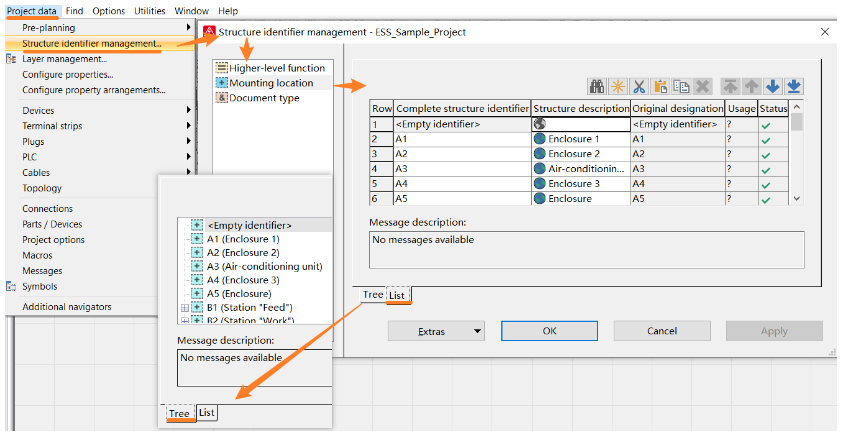This screenshot has height=435, width=841.
Task: Click the globe icon in Enclosure 3 row
Action: (x=540, y=183)
